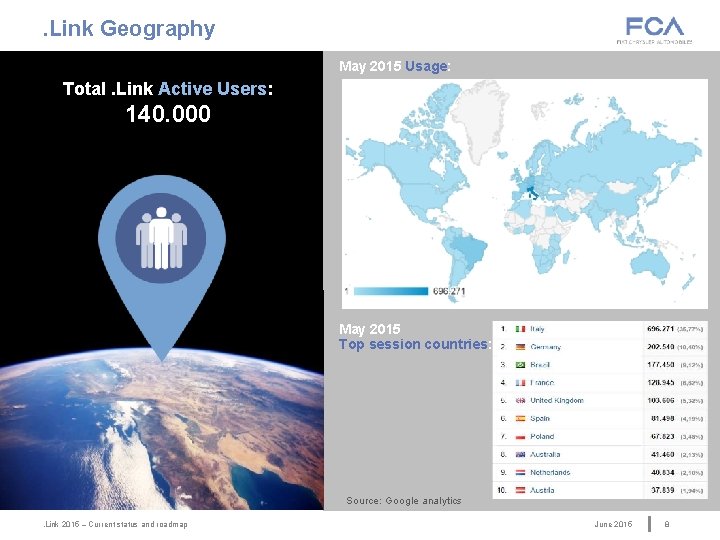720x540 pixels.
Task: Click the Brazil flag icon
Action: pos(520,365)
